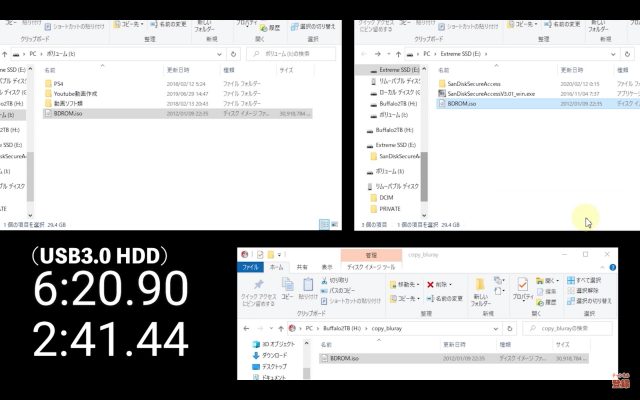Click search box in copy_bluray window

coord(568,328)
